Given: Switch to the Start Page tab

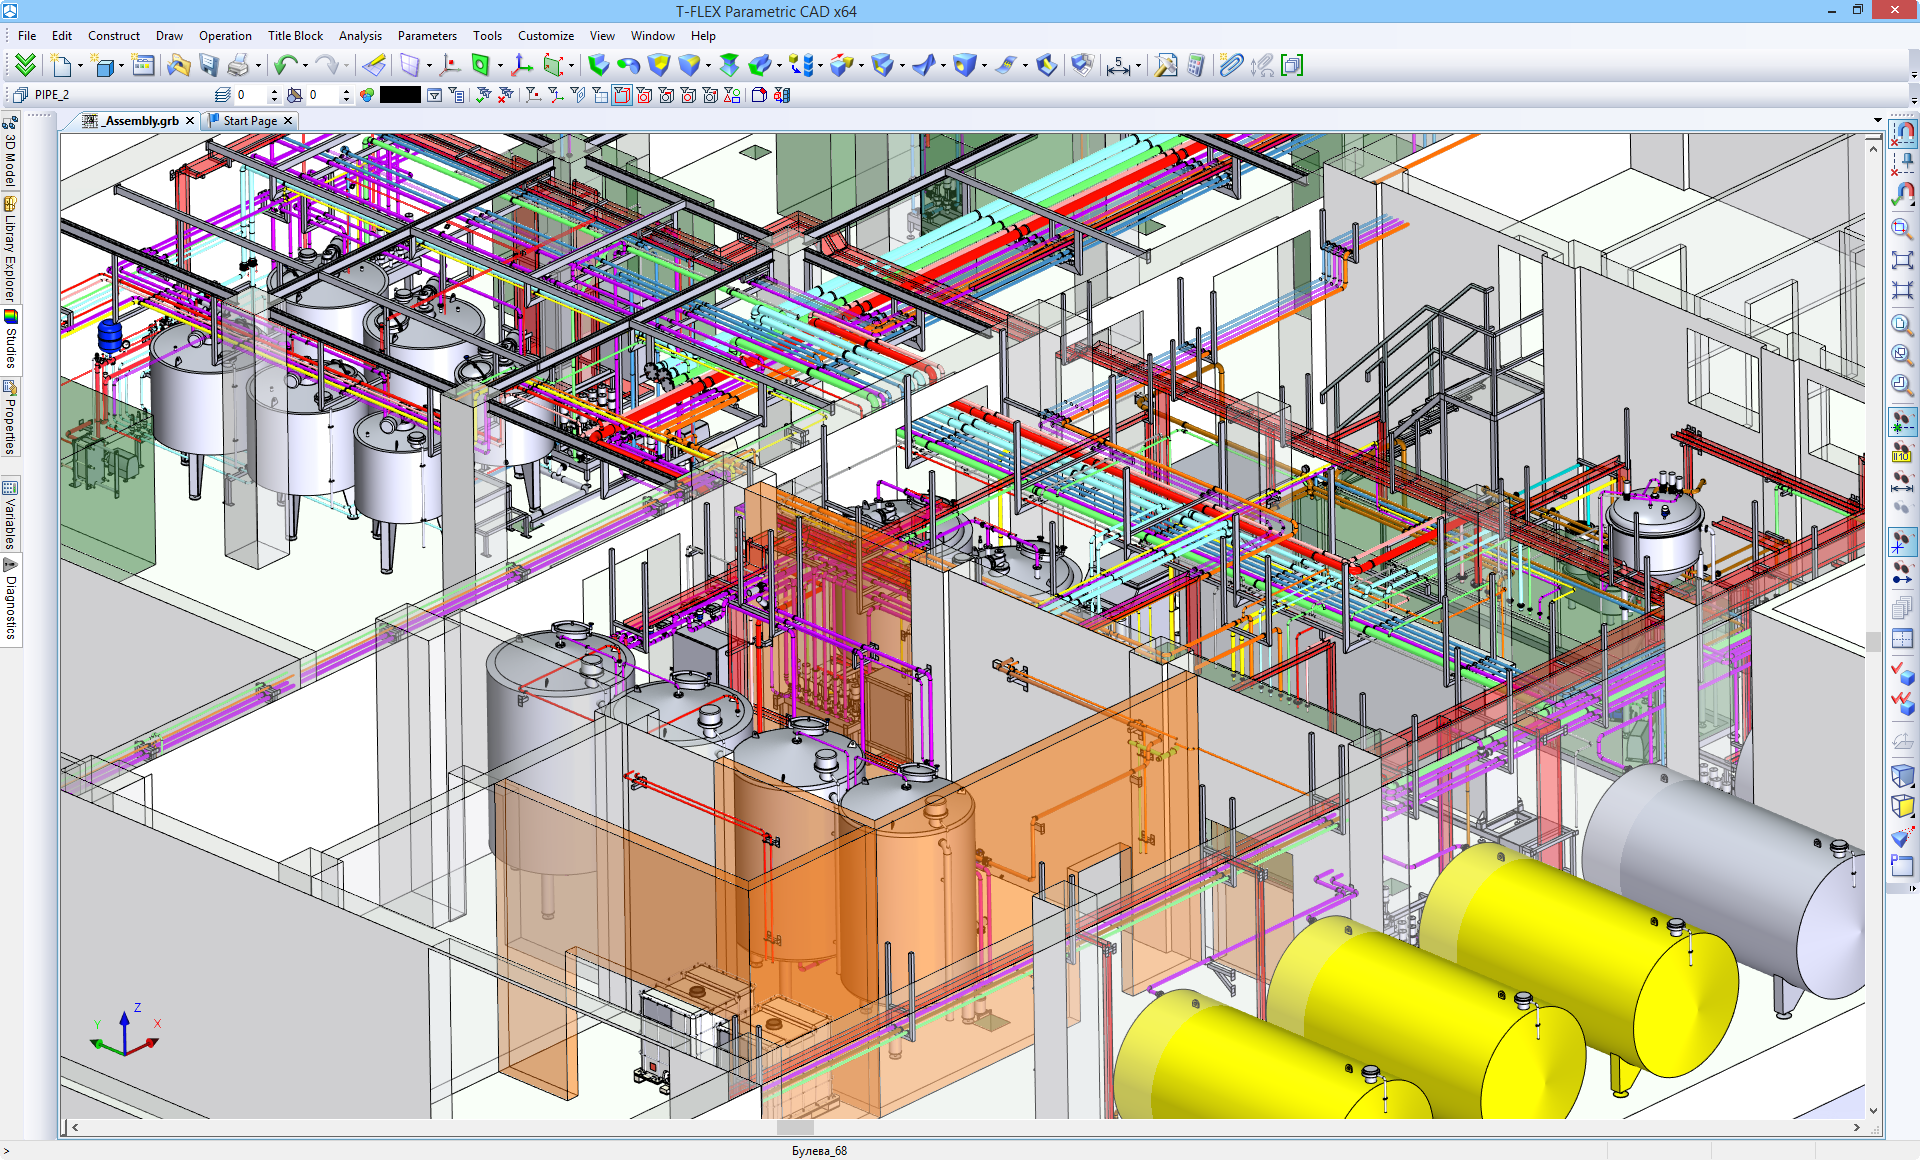Looking at the screenshot, I should coord(250,121).
